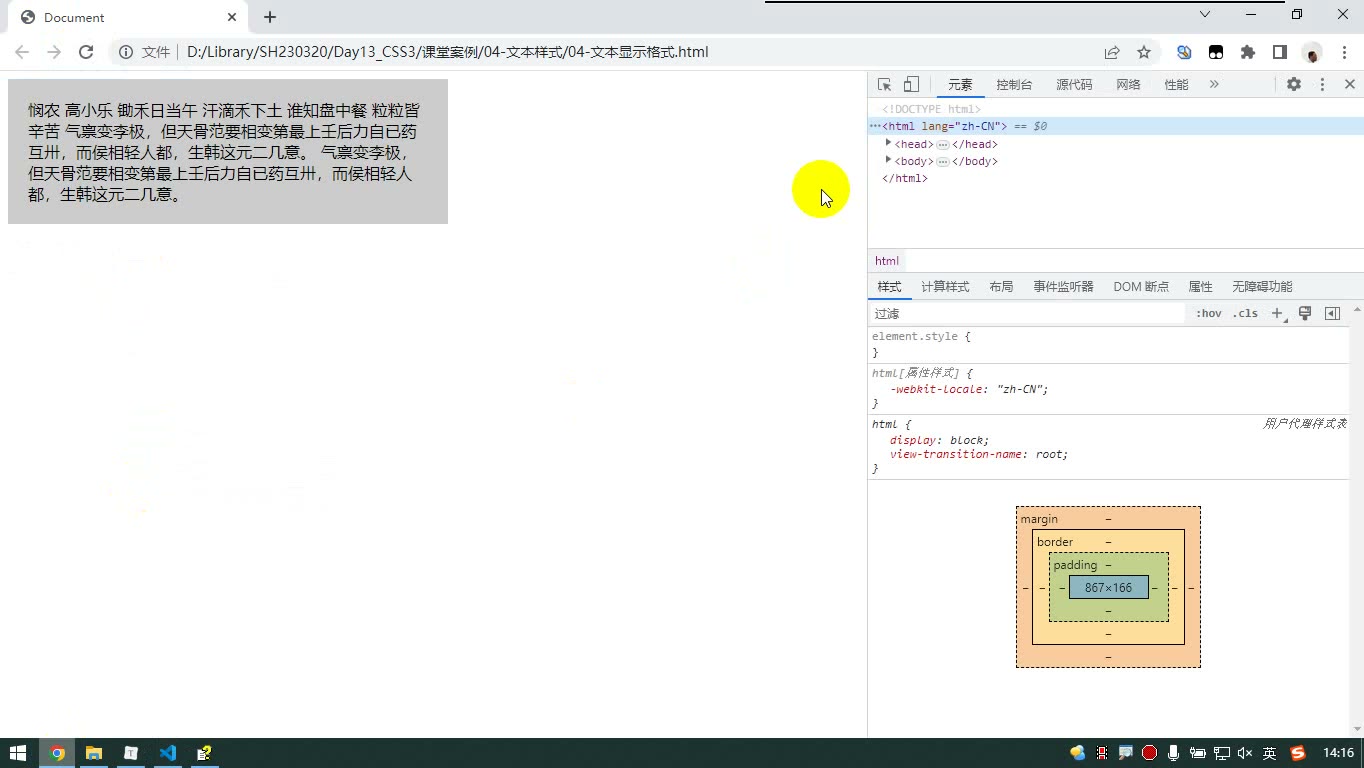Click the margin label in box model
1364x768 pixels.
1039,519
